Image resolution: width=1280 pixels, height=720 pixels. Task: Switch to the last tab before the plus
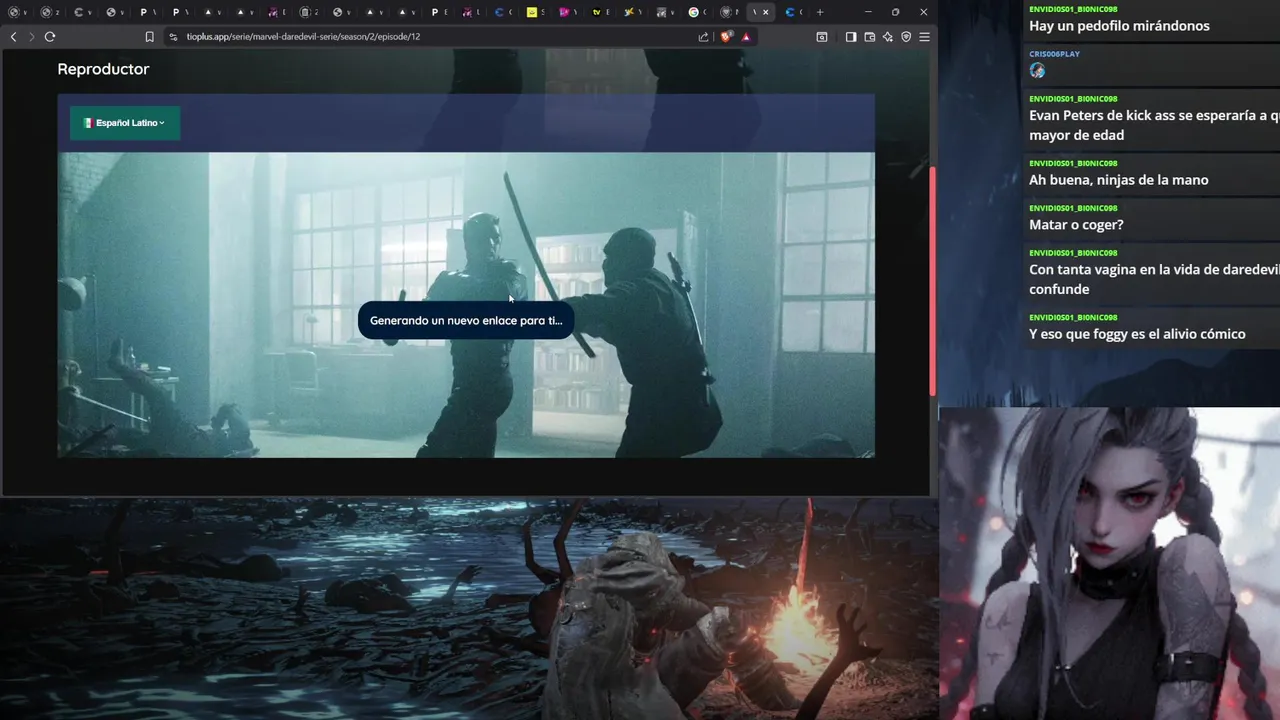tap(794, 12)
